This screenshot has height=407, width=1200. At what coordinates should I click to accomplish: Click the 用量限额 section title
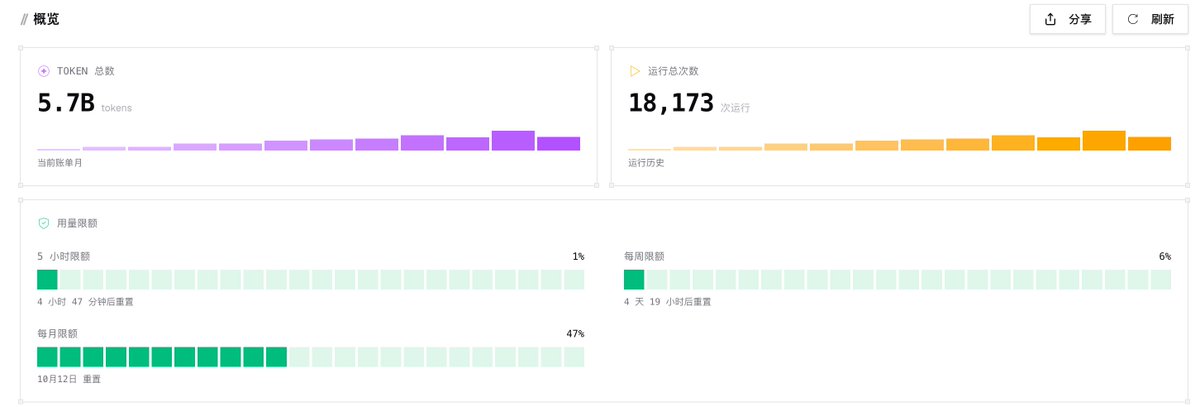click(77, 223)
